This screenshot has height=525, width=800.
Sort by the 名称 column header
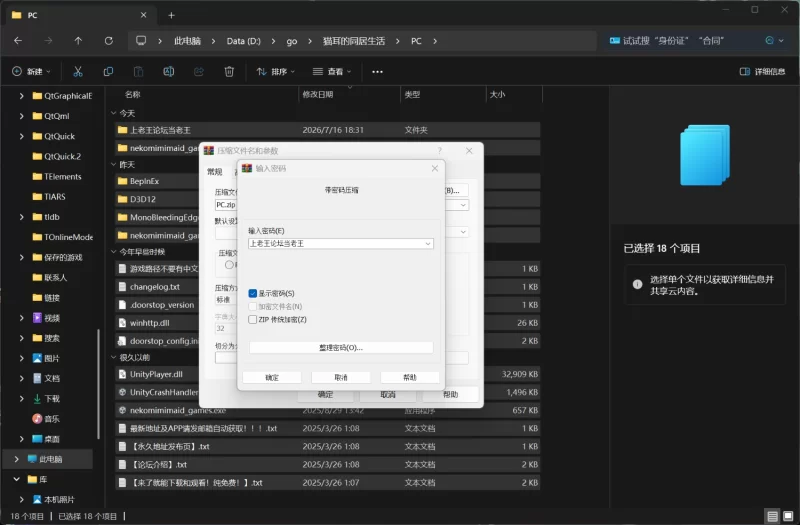[133, 94]
